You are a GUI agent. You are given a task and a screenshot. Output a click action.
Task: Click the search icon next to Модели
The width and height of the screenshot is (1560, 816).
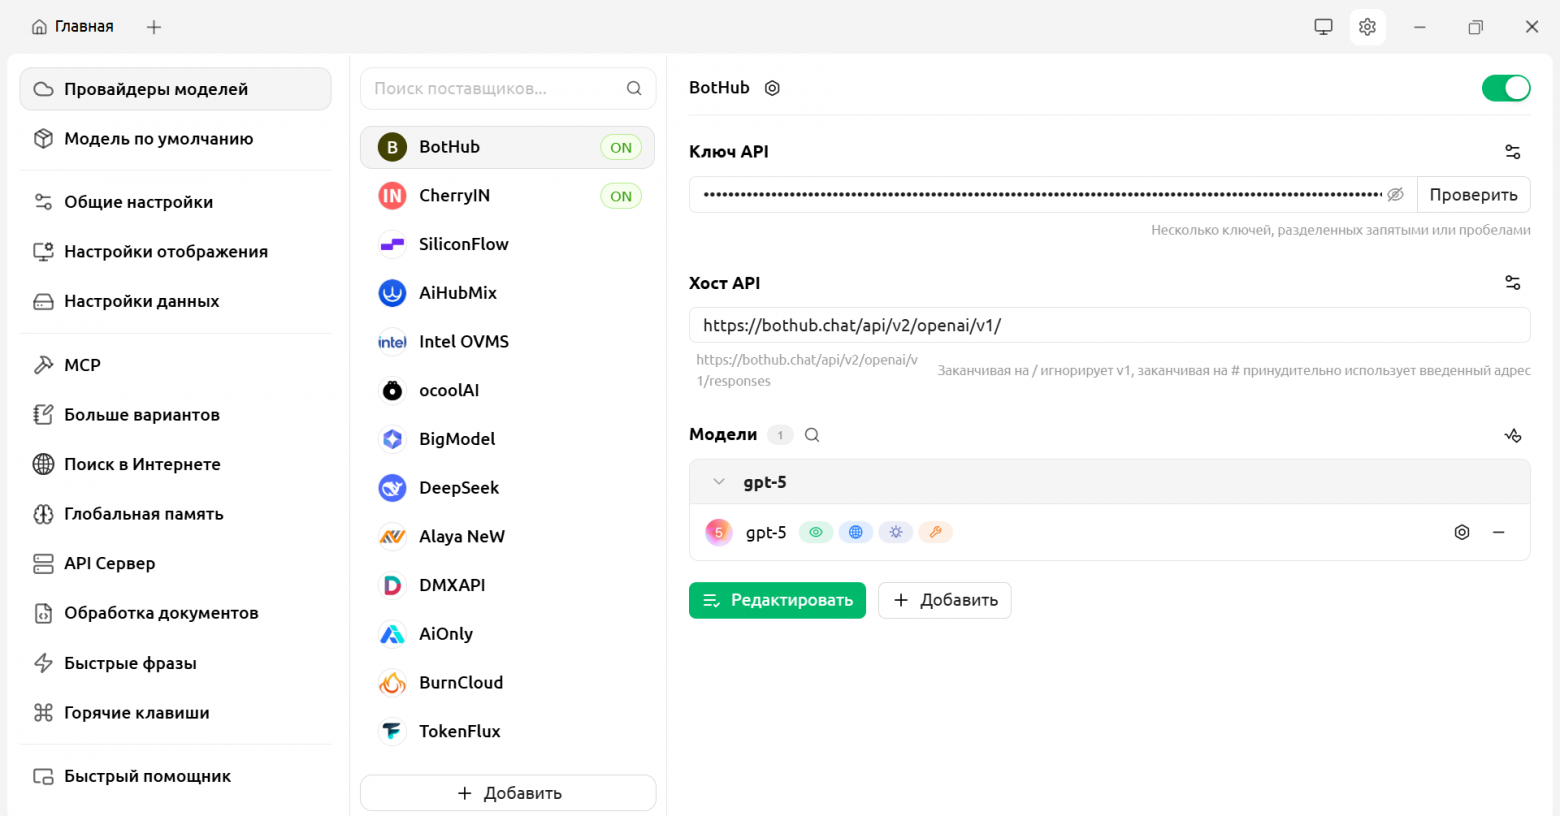(811, 435)
